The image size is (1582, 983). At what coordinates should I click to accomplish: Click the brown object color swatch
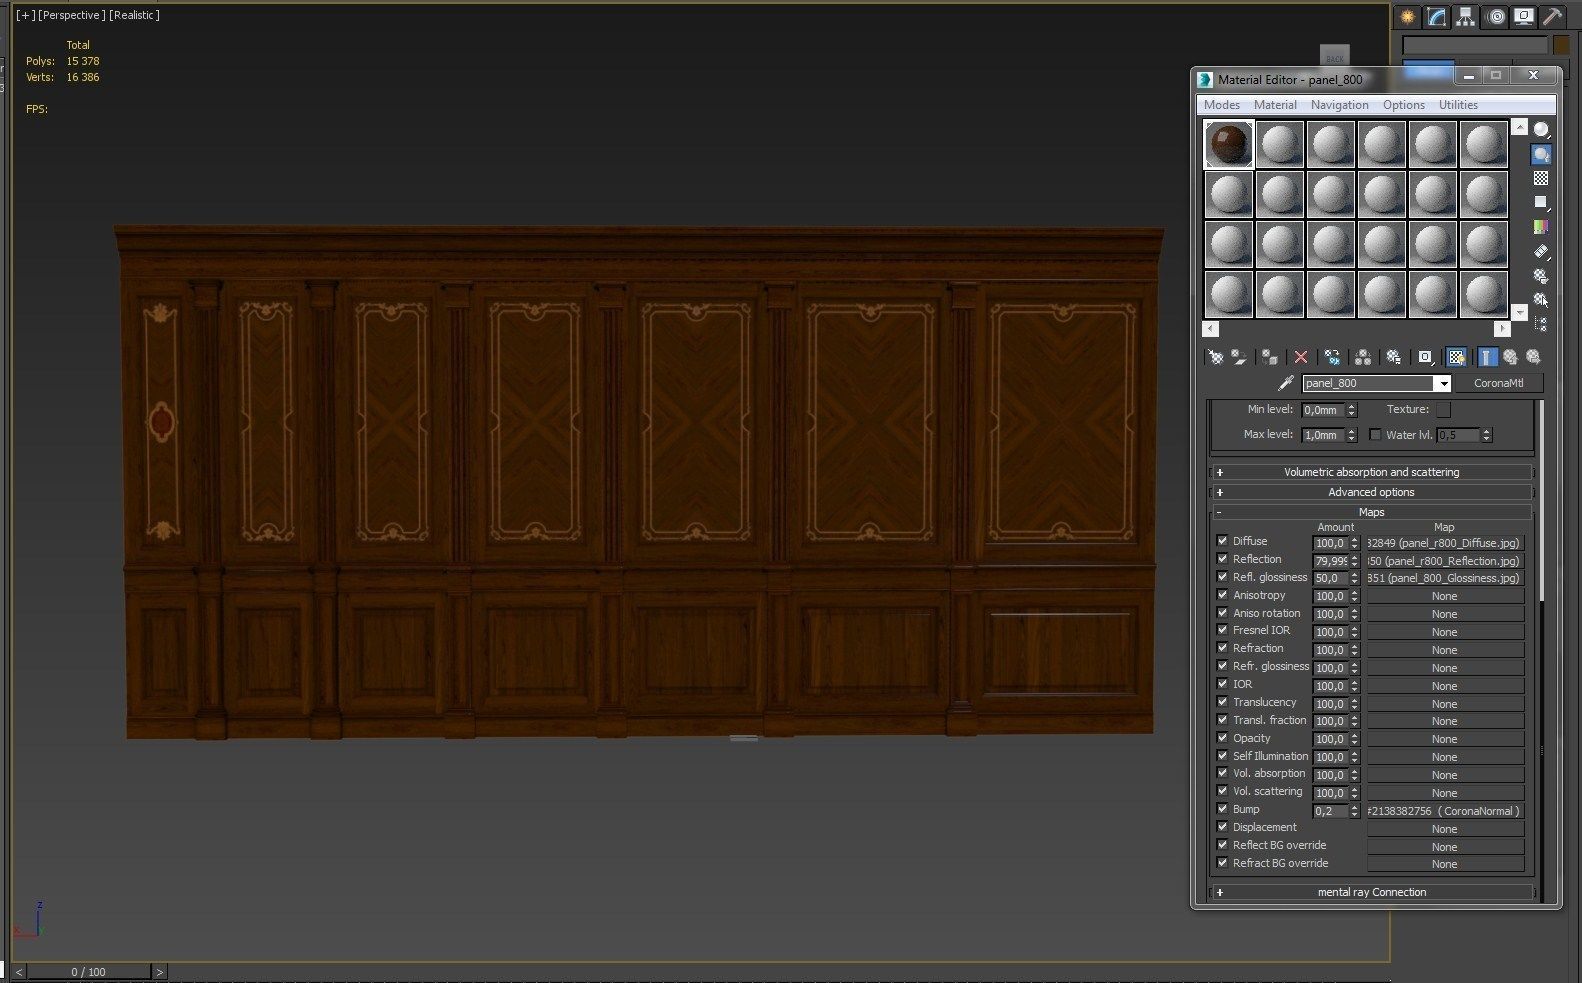pyautogui.click(x=1561, y=45)
